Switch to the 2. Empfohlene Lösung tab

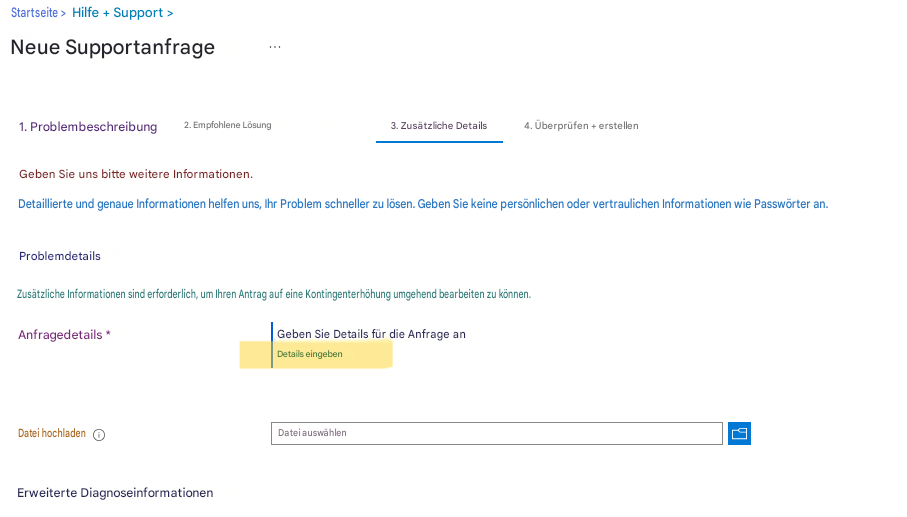click(x=227, y=125)
